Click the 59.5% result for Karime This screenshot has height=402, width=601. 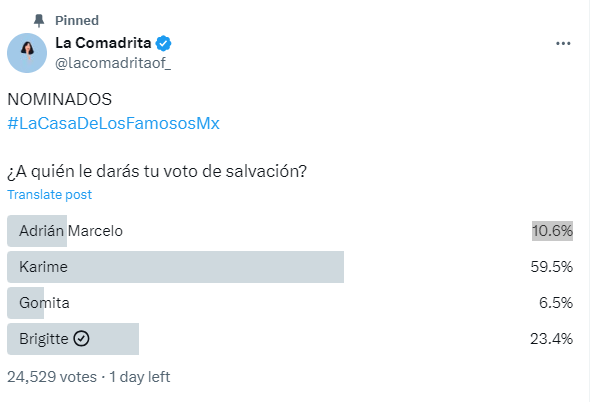point(551,267)
